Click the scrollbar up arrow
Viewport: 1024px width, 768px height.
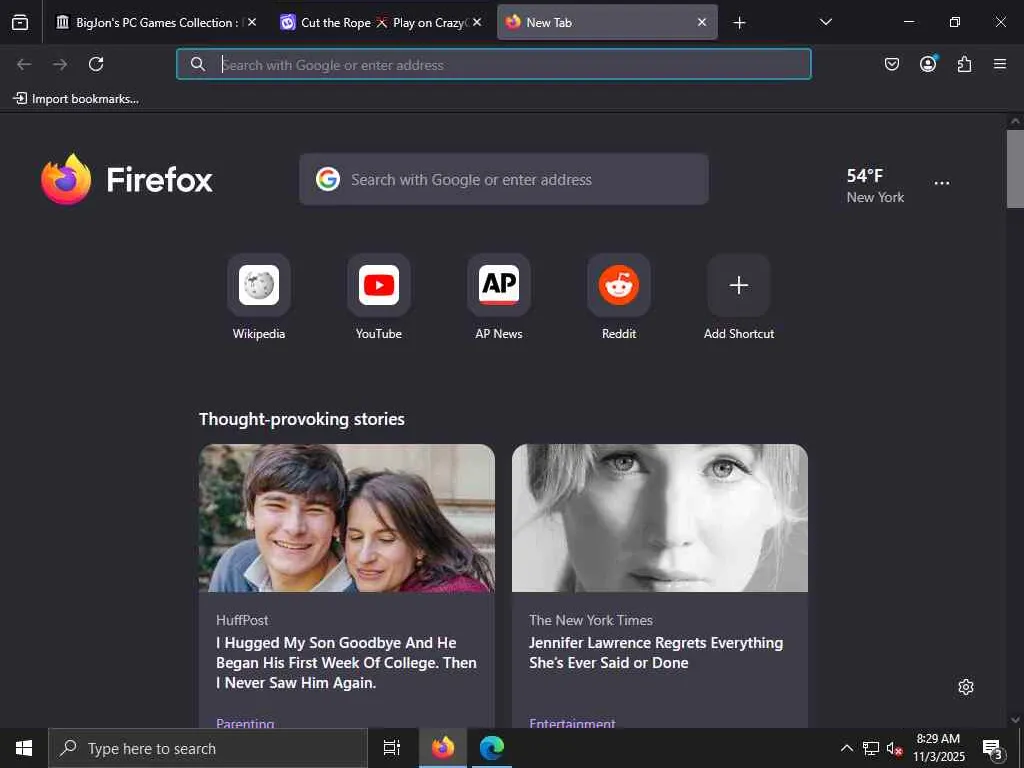[1015, 121]
